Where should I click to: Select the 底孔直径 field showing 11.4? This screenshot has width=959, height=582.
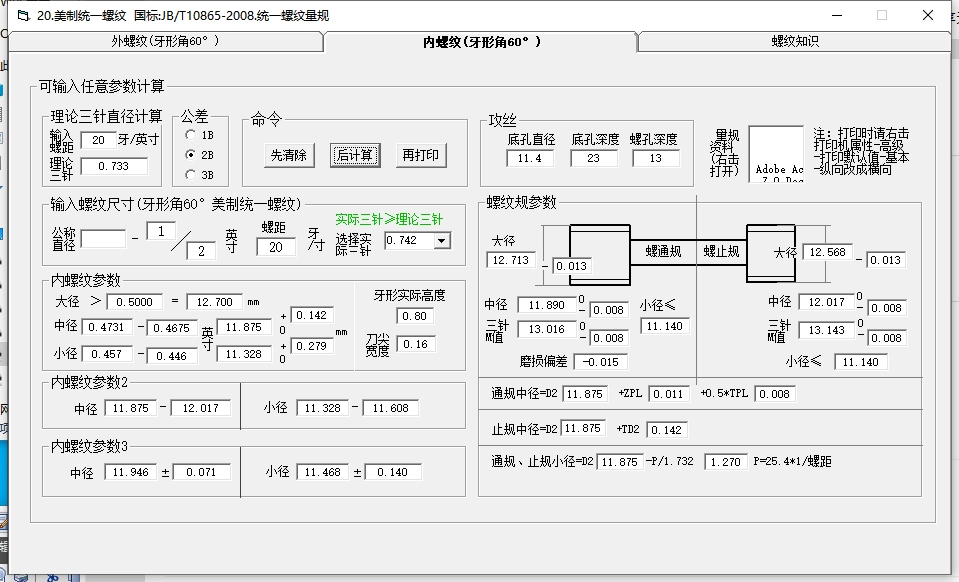tap(530, 158)
